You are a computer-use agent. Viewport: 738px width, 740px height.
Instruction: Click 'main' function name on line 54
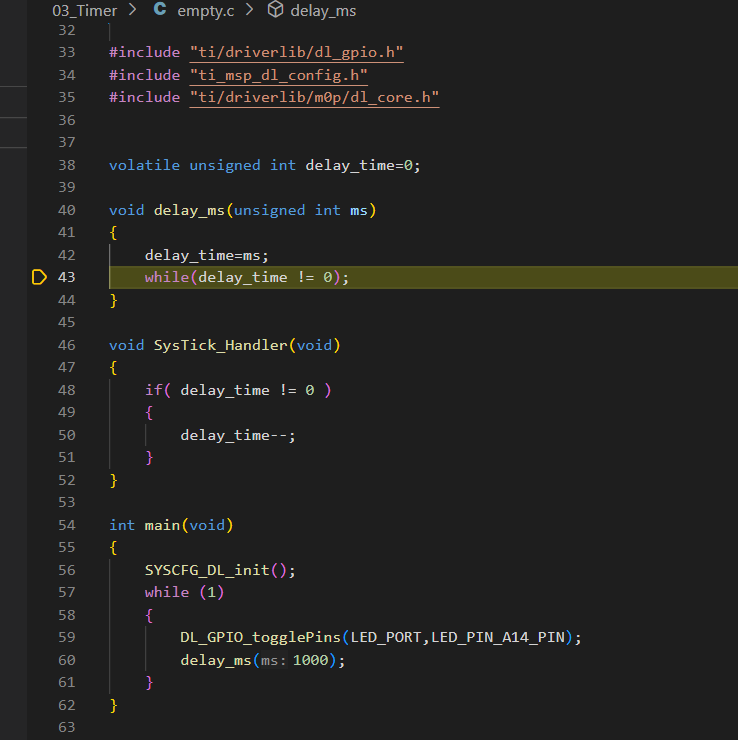[162, 525]
